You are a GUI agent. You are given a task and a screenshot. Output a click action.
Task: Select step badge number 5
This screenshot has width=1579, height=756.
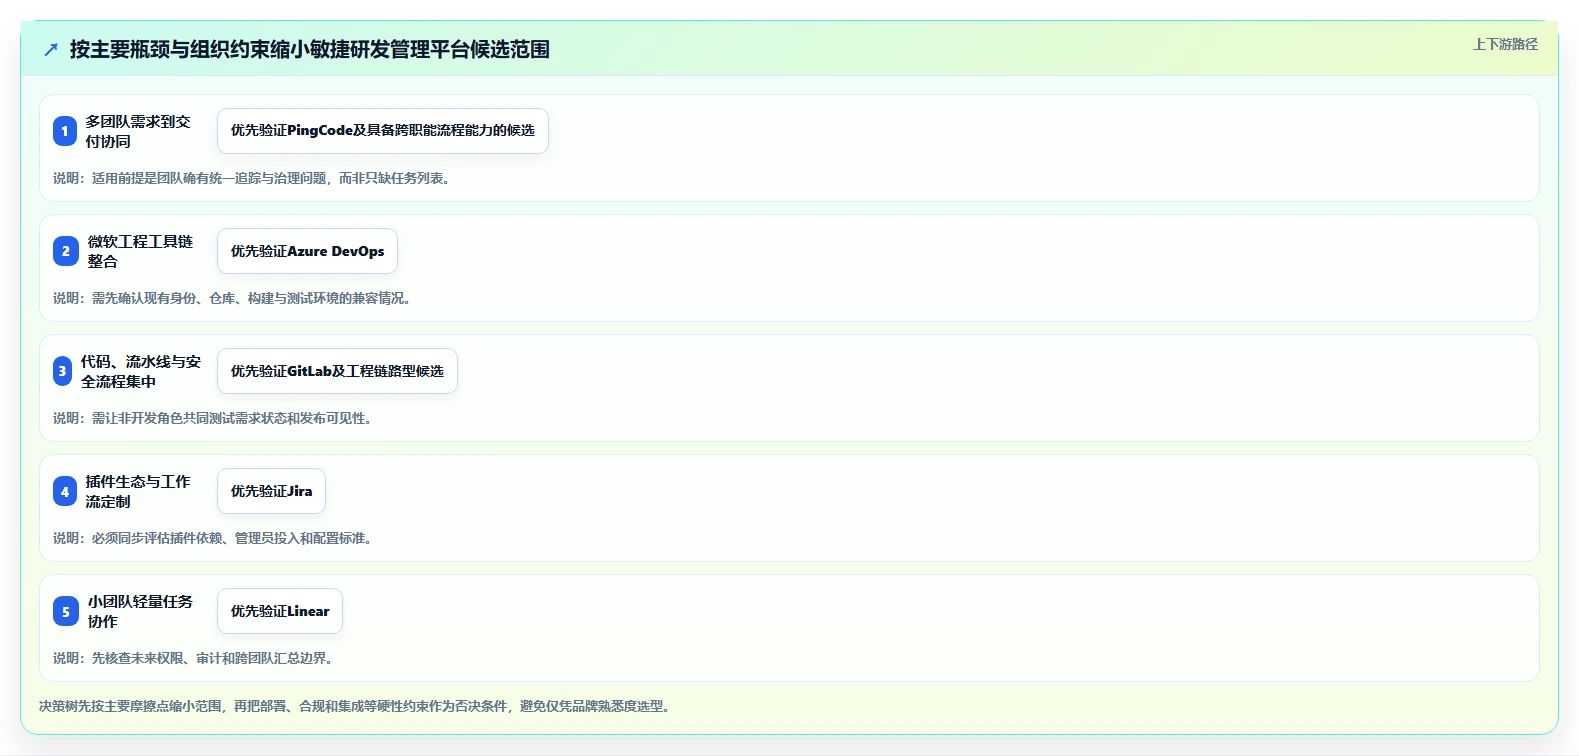coord(66,611)
